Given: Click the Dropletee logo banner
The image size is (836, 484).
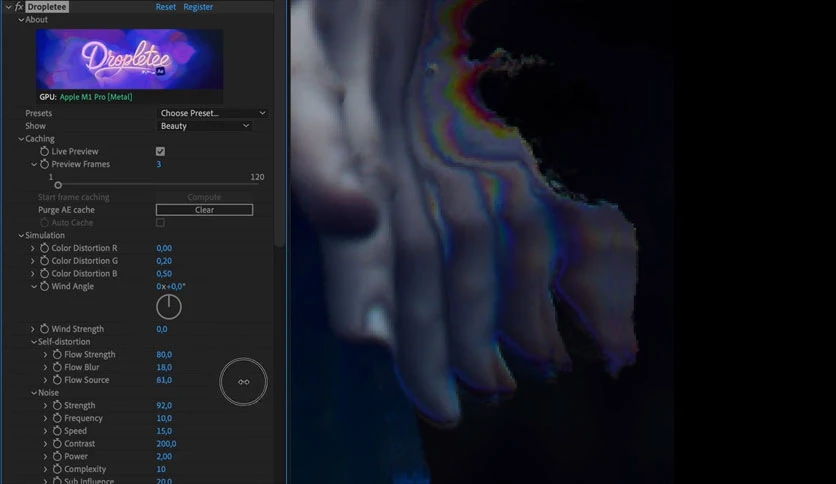Looking at the screenshot, I should pos(130,59).
